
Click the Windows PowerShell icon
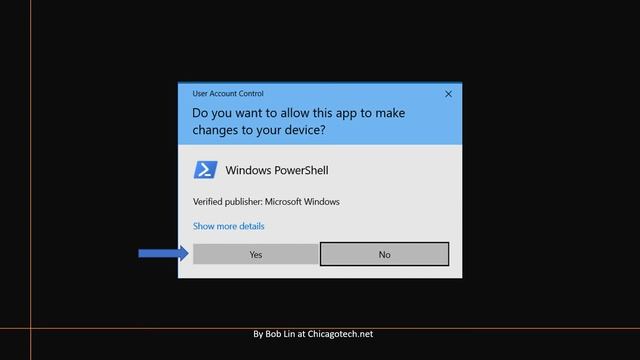(205, 170)
